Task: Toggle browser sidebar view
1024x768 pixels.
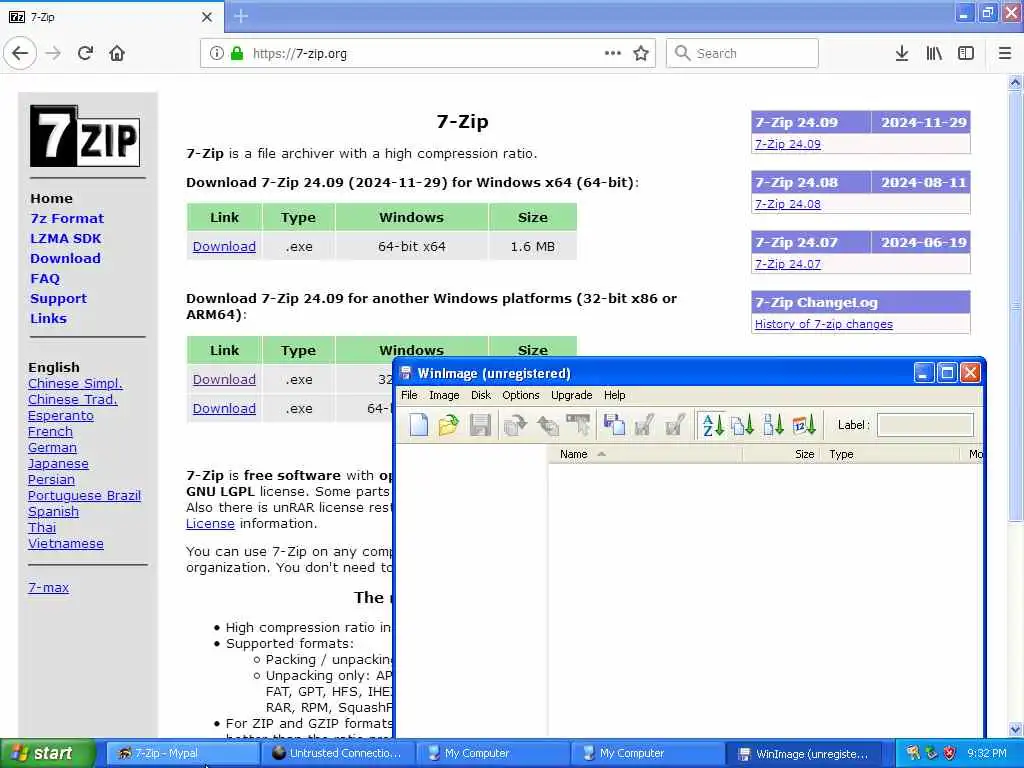Action: 966,54
